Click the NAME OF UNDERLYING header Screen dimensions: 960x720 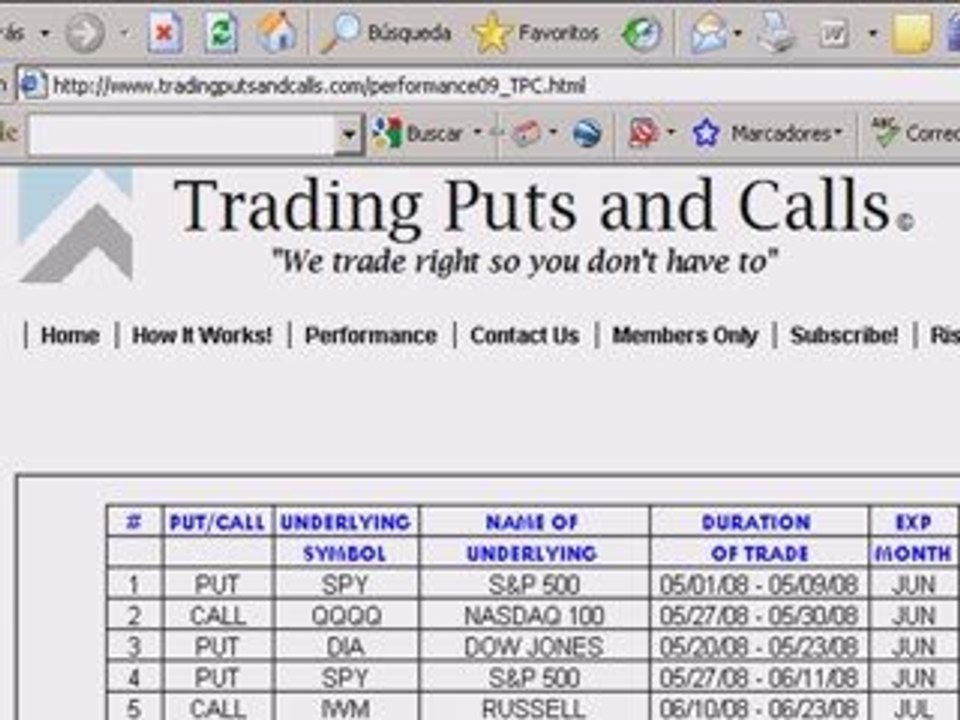click(533, 537)
